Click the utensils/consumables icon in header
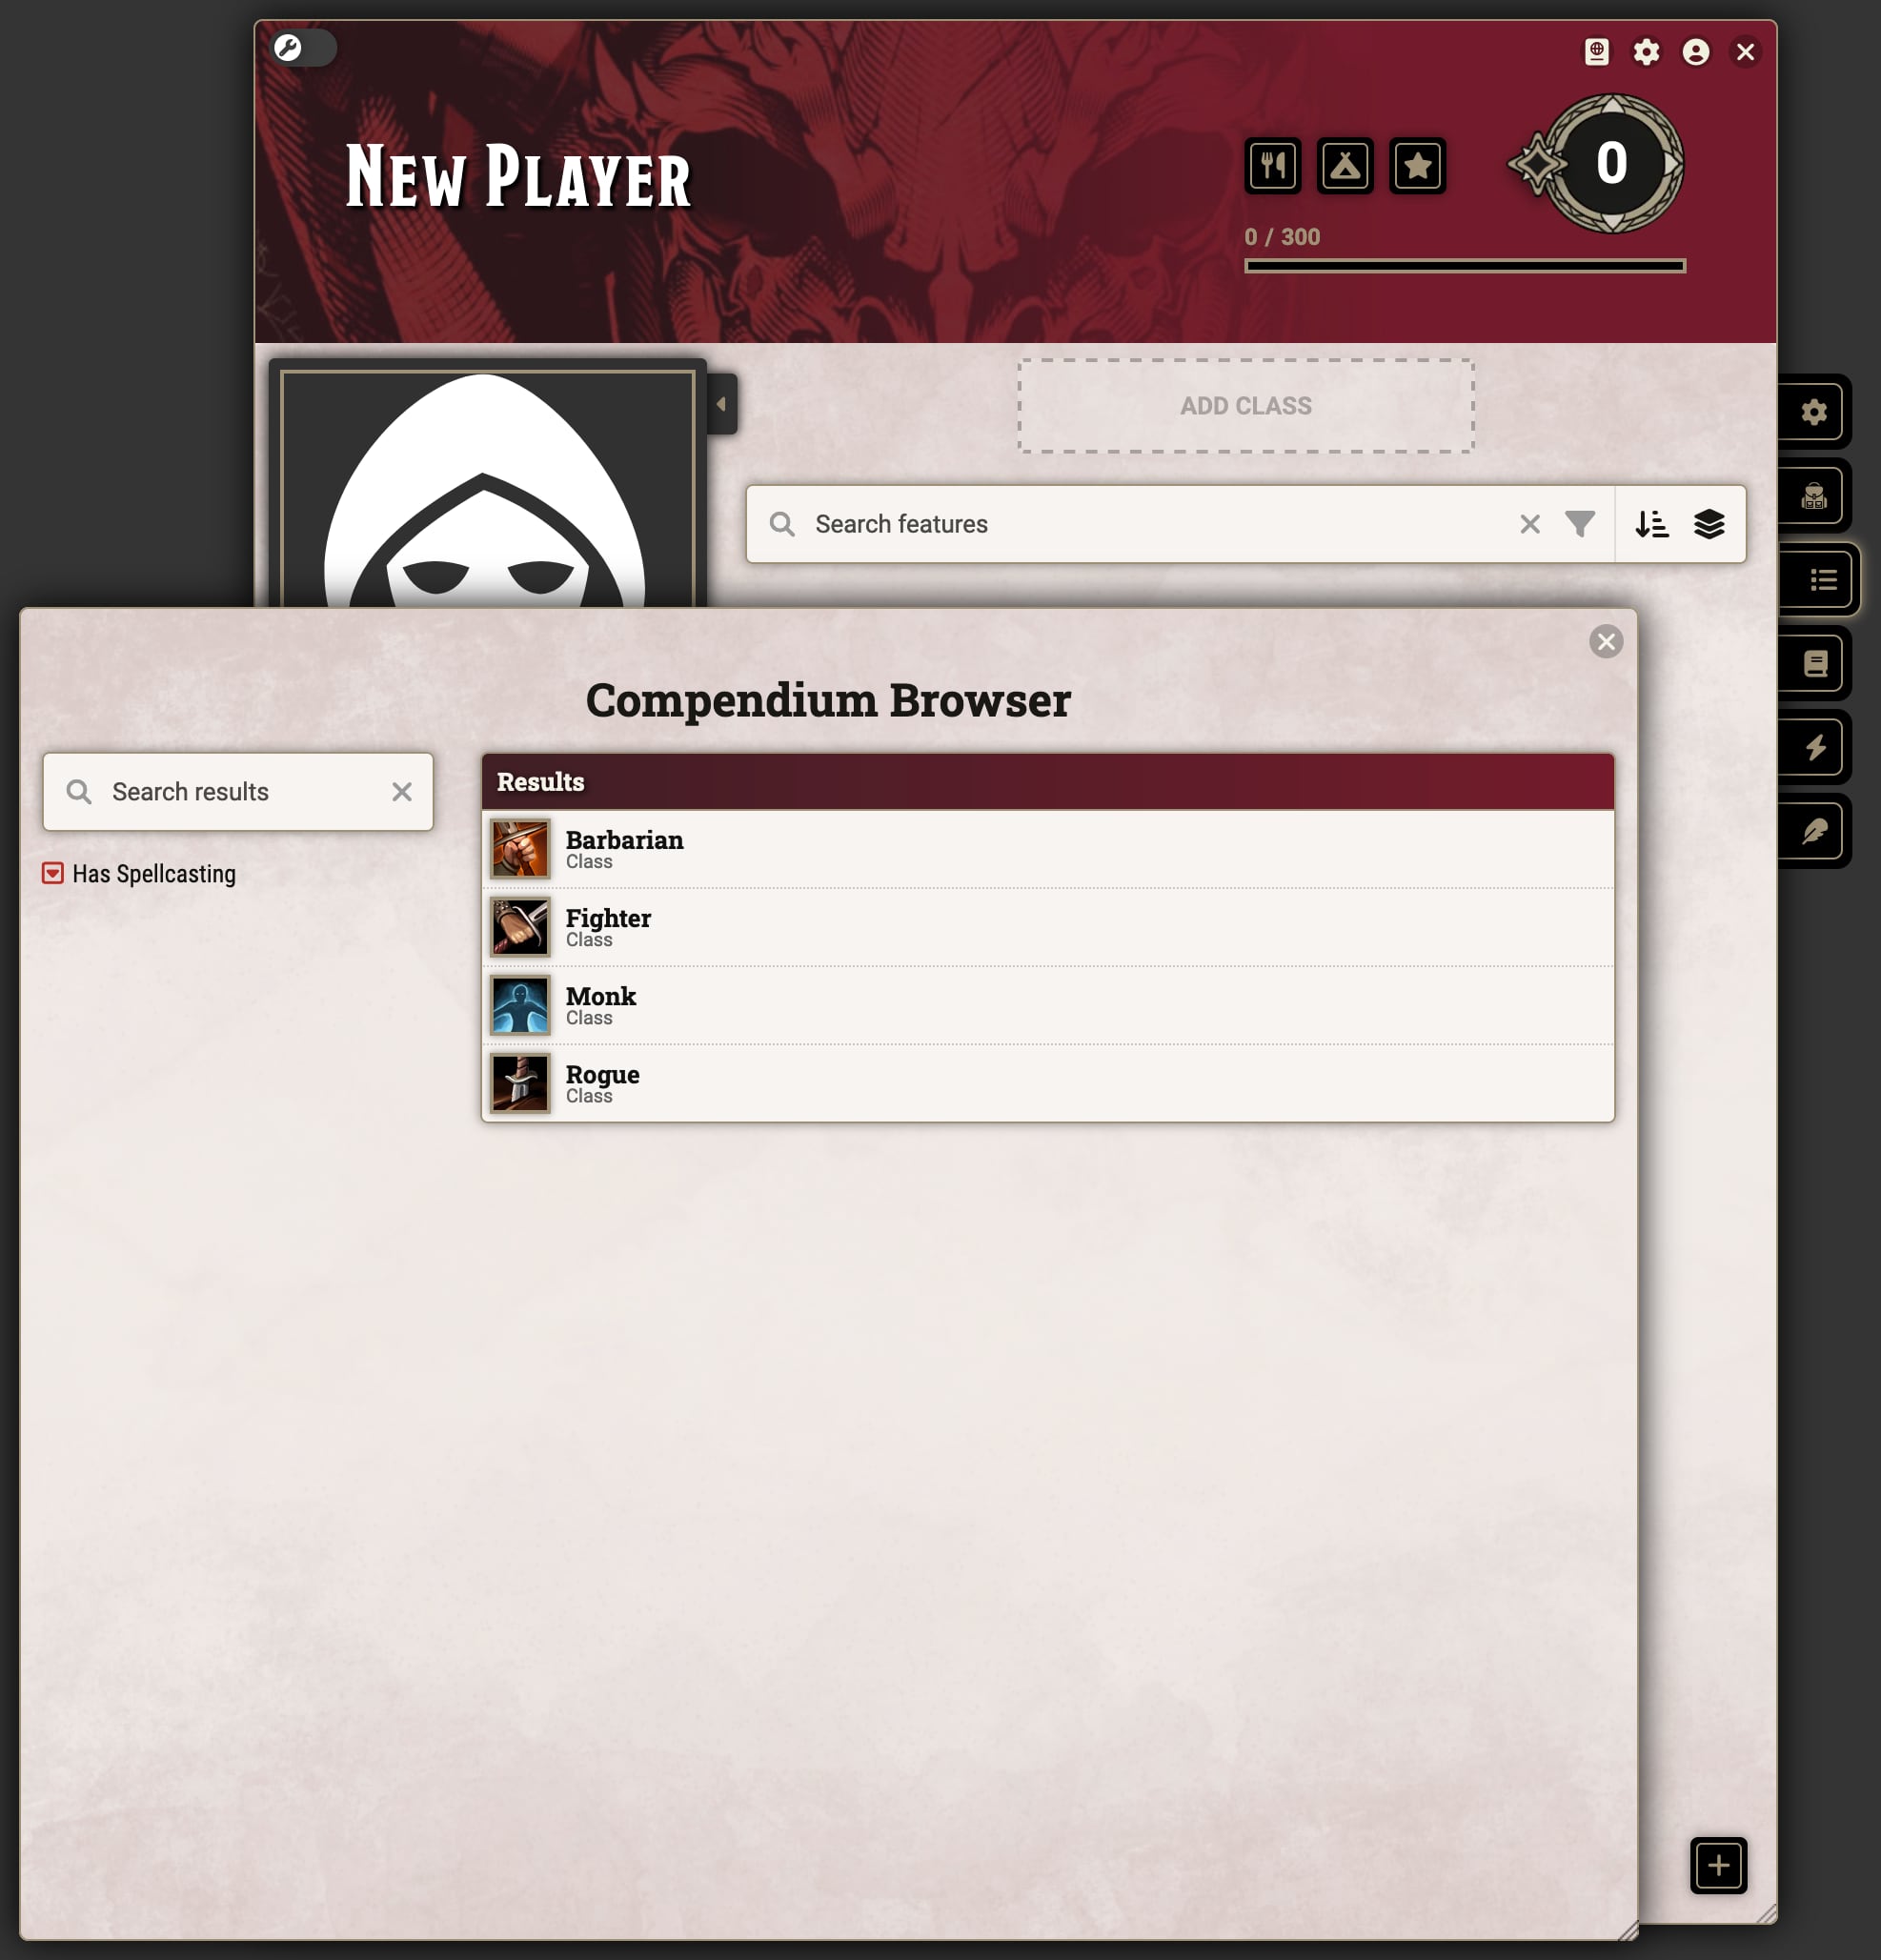Viewport: 1881px width, 1960px height. tap(1272, 165)
